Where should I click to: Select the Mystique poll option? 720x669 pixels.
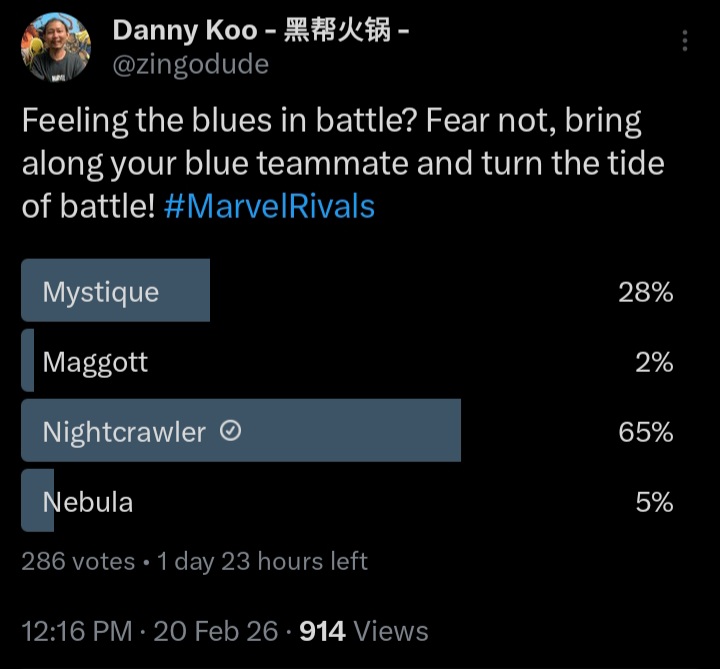[347, 290]
